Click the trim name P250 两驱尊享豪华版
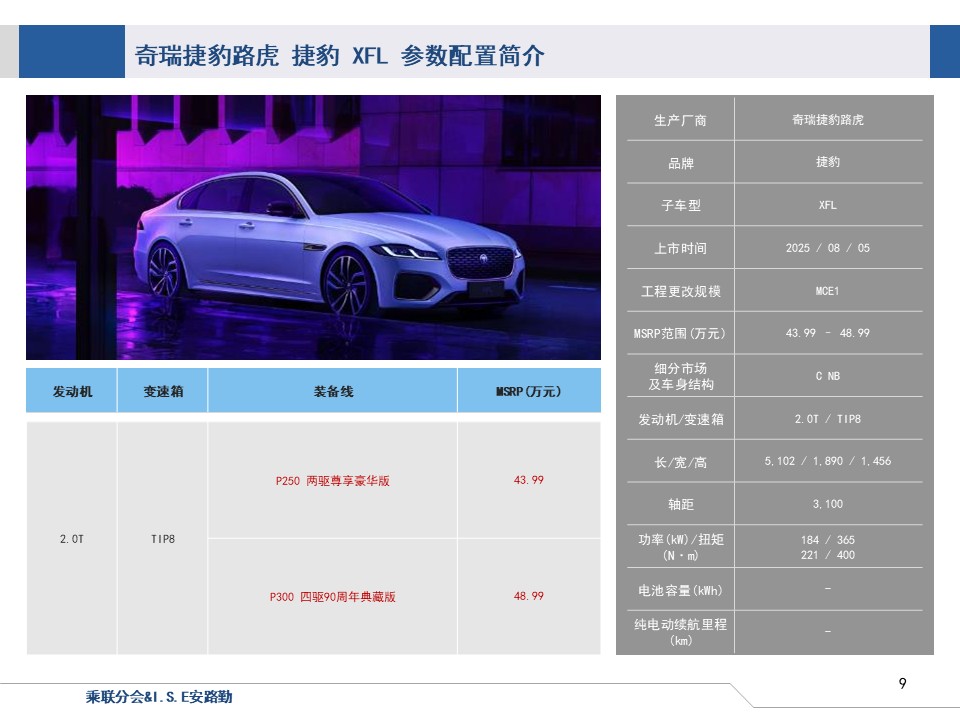This screenshot has width=960, height=720. pyautogui.click(x=332, y=481)
